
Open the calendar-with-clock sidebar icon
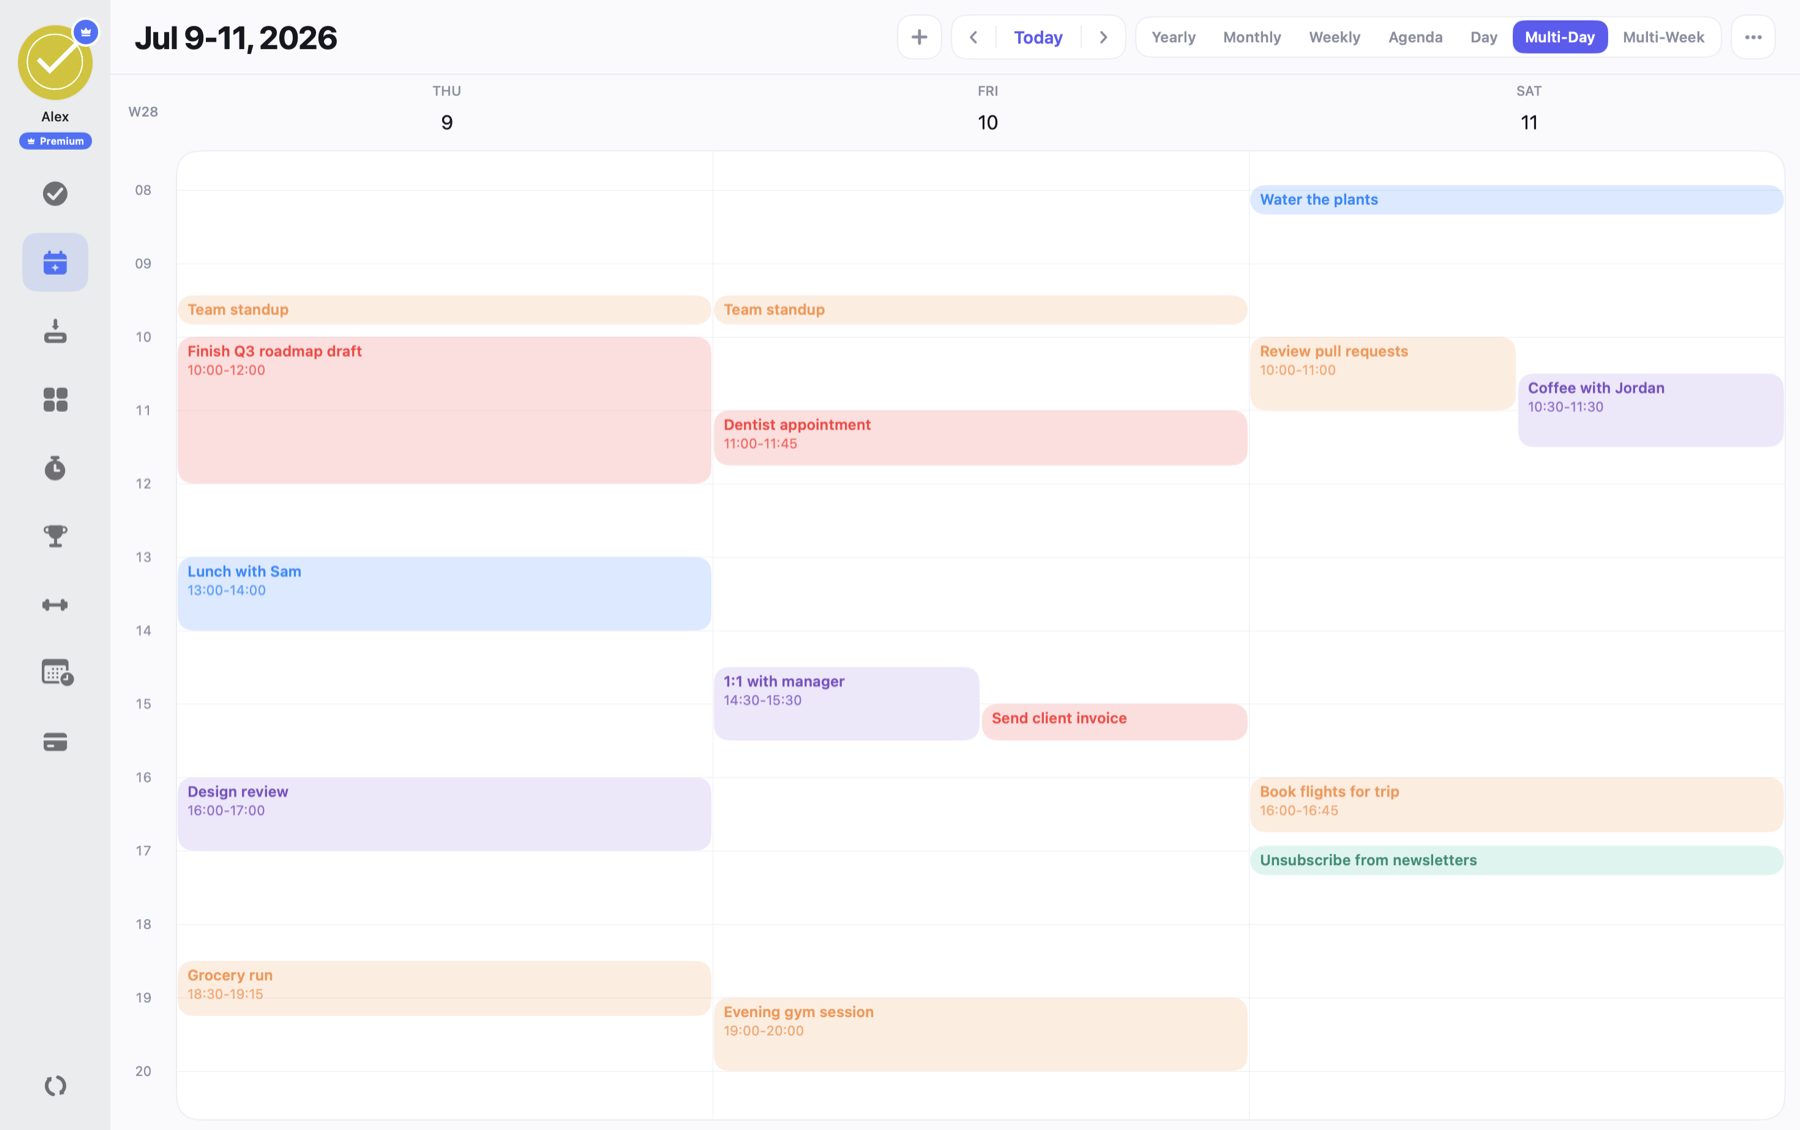coord(55,673)
